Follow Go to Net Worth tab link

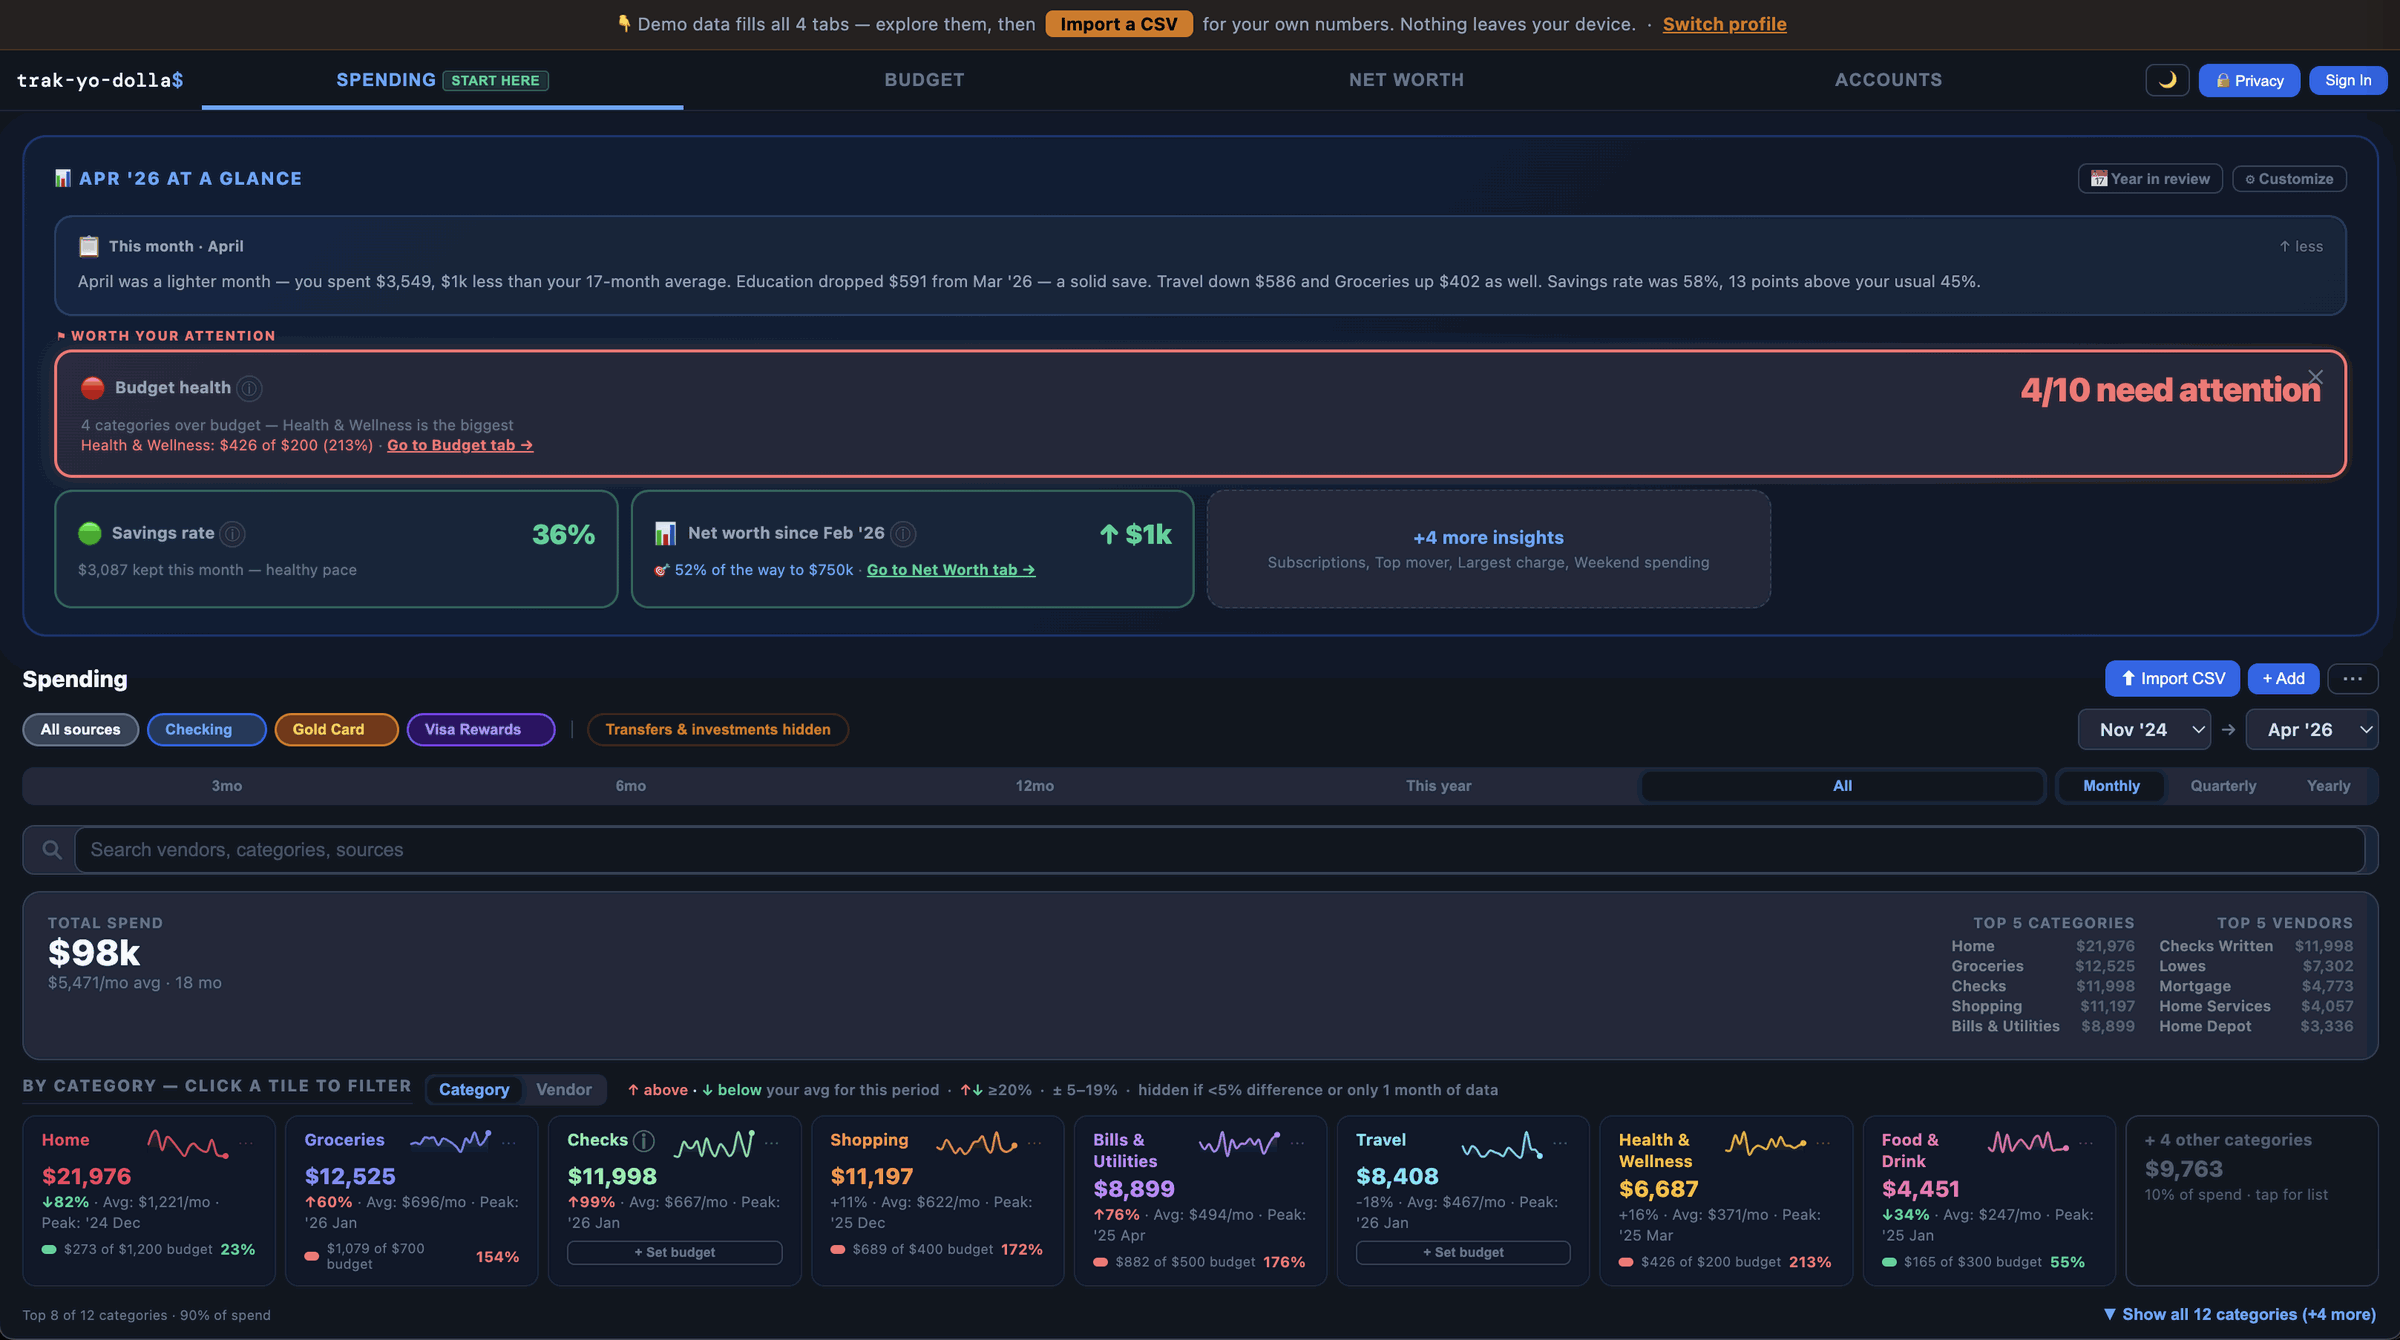[951, 570]
